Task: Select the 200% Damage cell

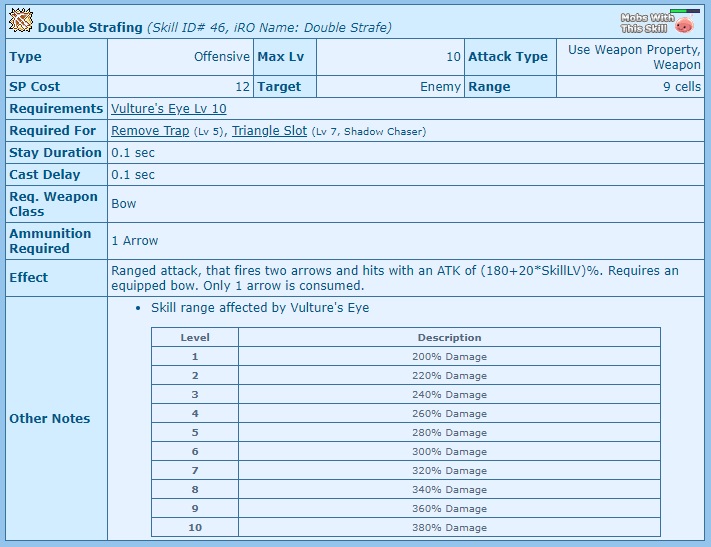Action: pyautogui.click(x=449, y=357)
